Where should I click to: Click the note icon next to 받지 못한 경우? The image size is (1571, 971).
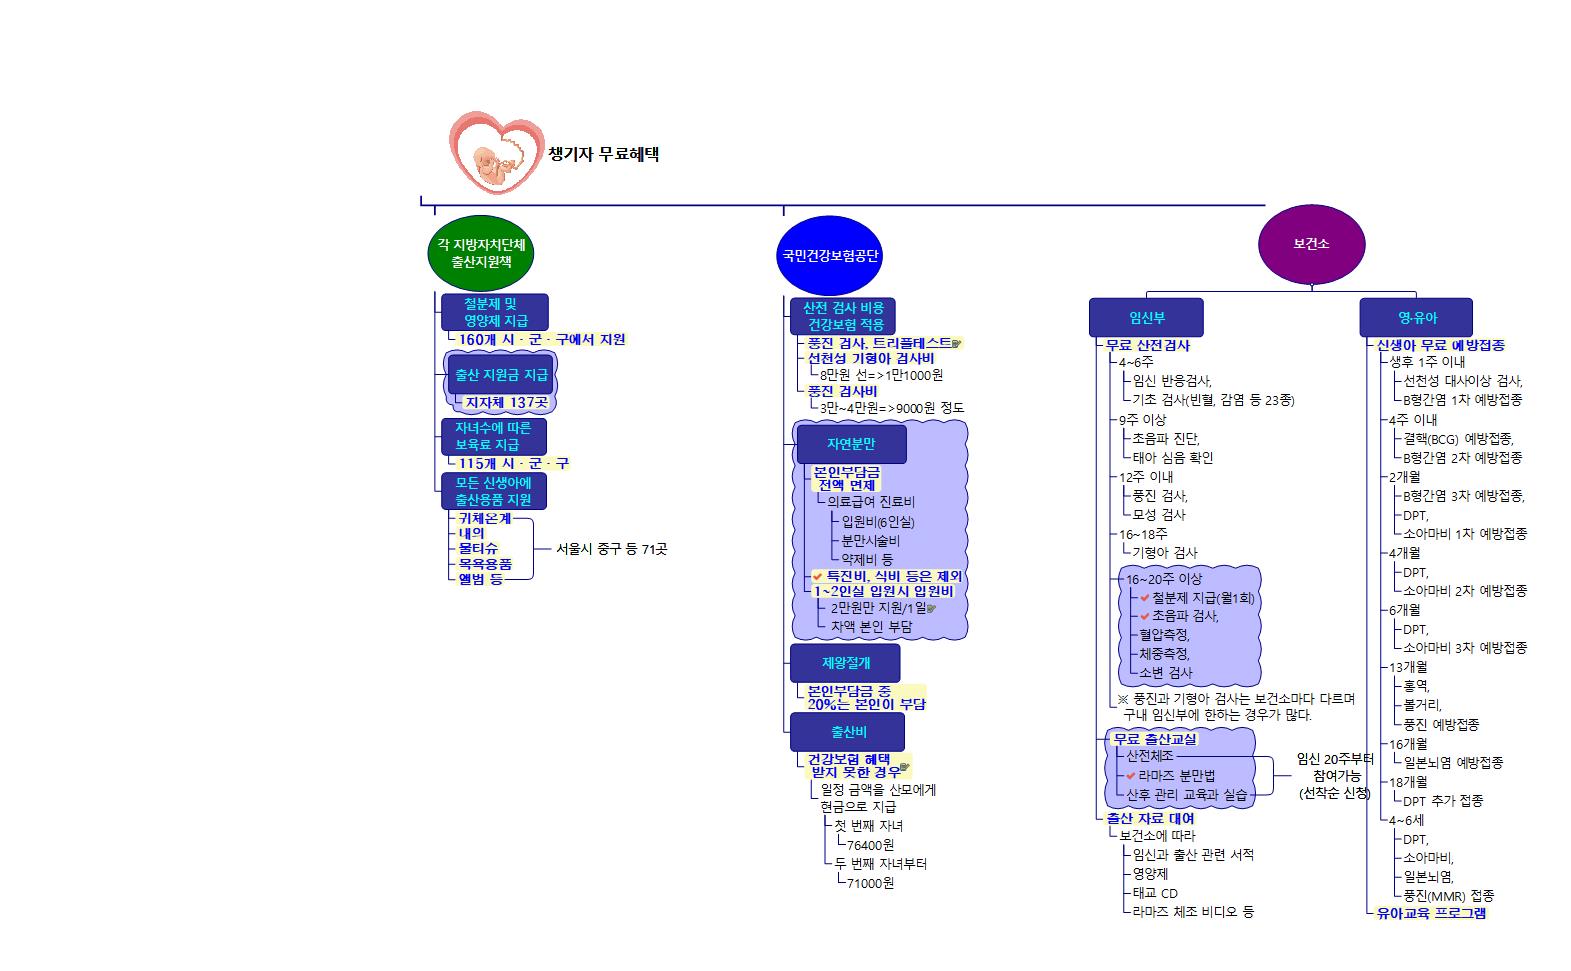(905, 768)
